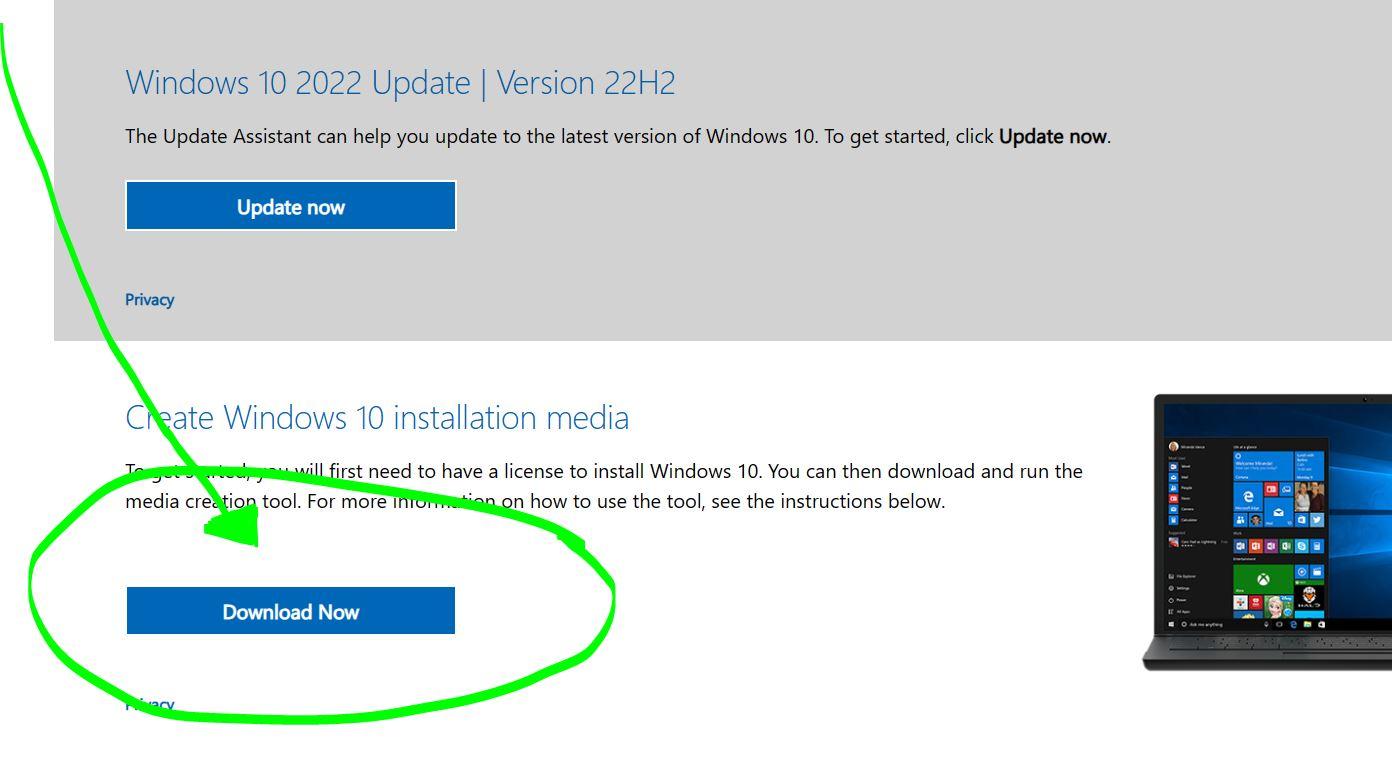1392x758 pixels.
Task: Click the Power option in the Start menu
Action: [1172, 599]
